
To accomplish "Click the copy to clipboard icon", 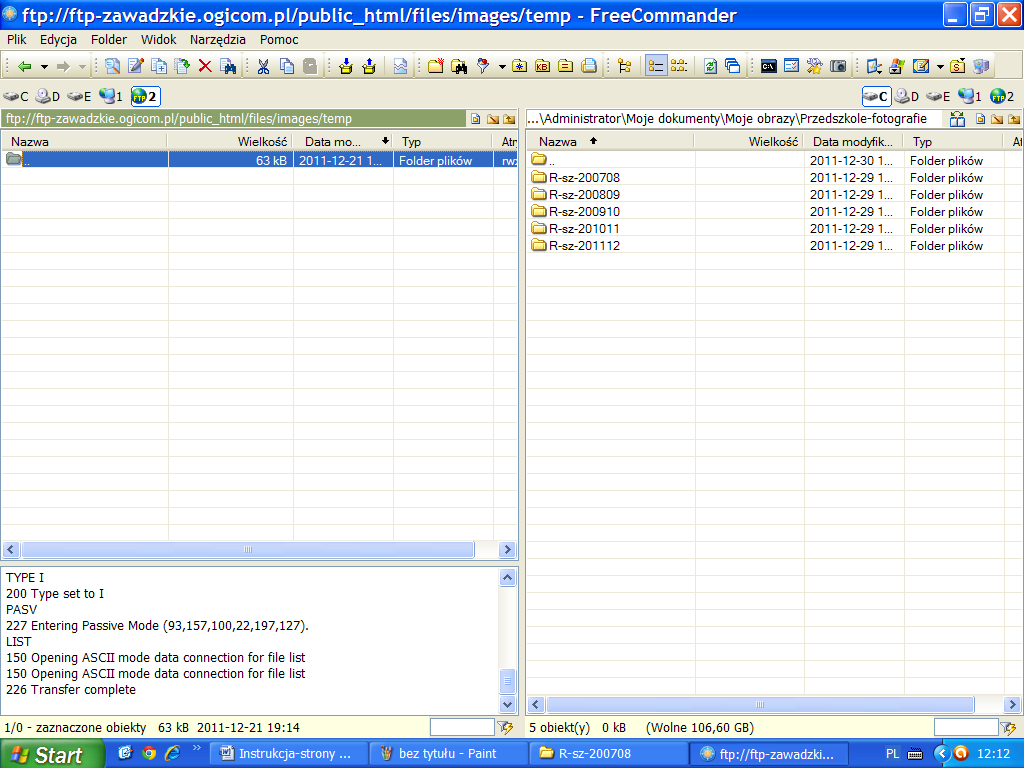I will coord(287,66).
